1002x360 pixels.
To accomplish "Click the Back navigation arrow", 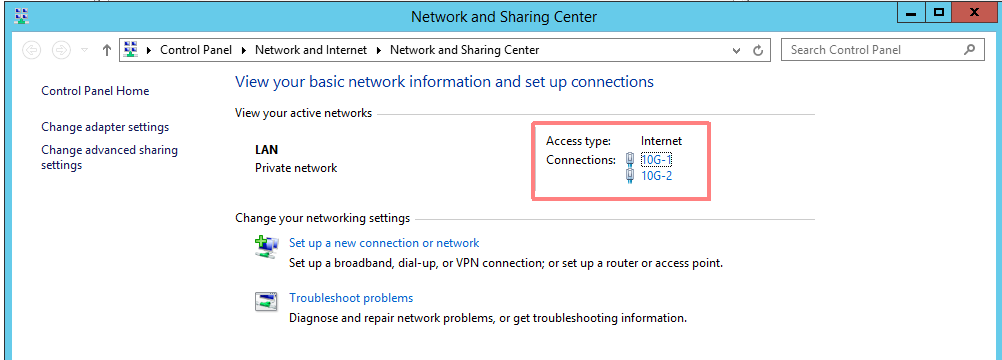I will pyautogui.click(x=31, y=50).
